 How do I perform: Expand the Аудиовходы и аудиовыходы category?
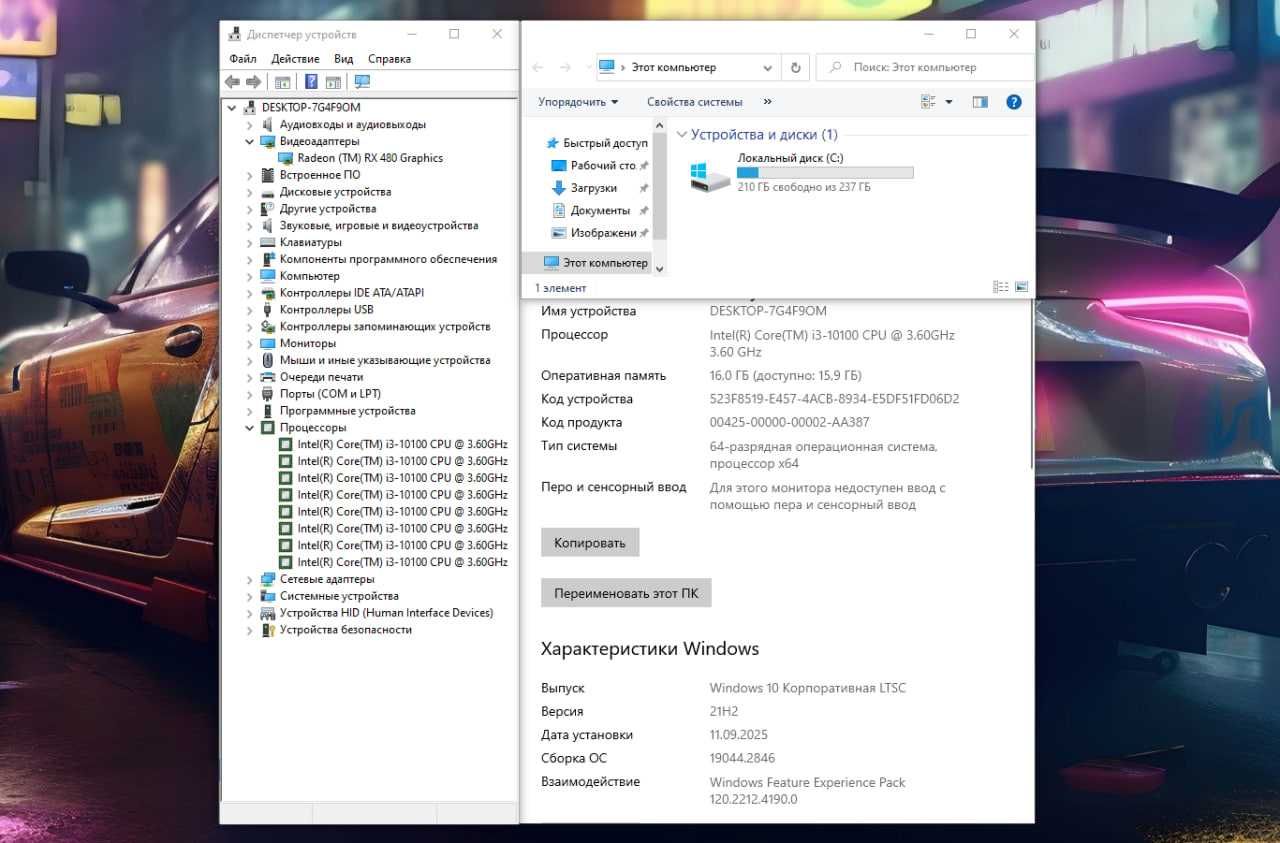[250, 125]
